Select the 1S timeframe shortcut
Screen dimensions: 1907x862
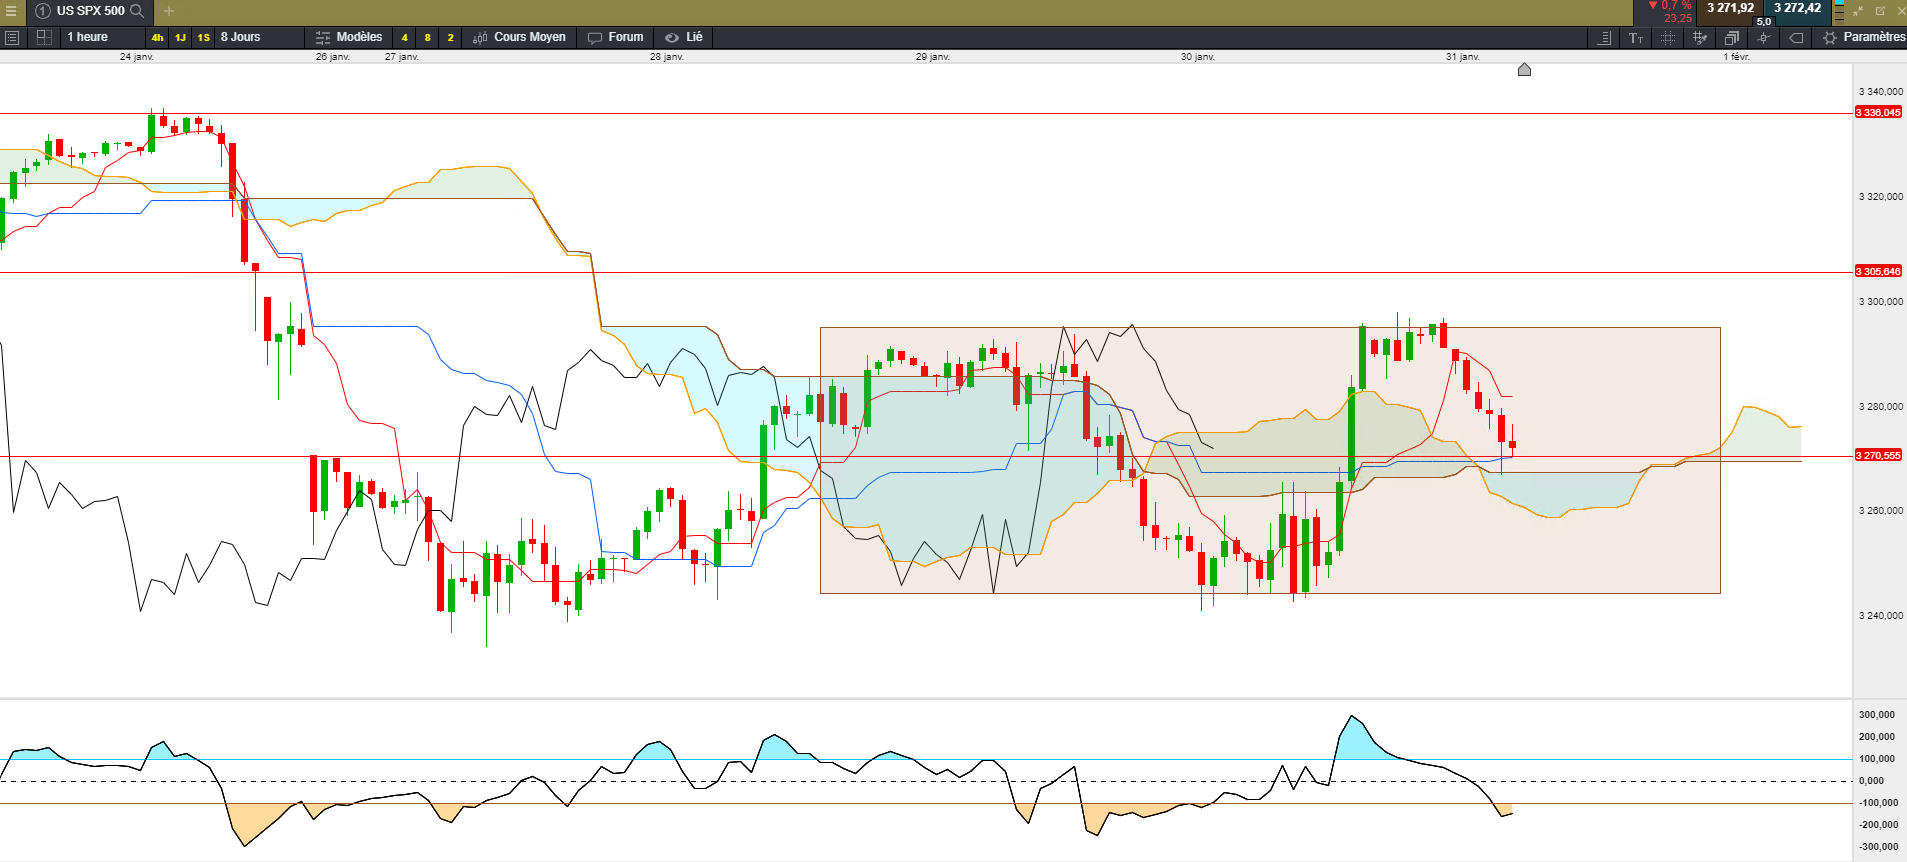point(203,37)
